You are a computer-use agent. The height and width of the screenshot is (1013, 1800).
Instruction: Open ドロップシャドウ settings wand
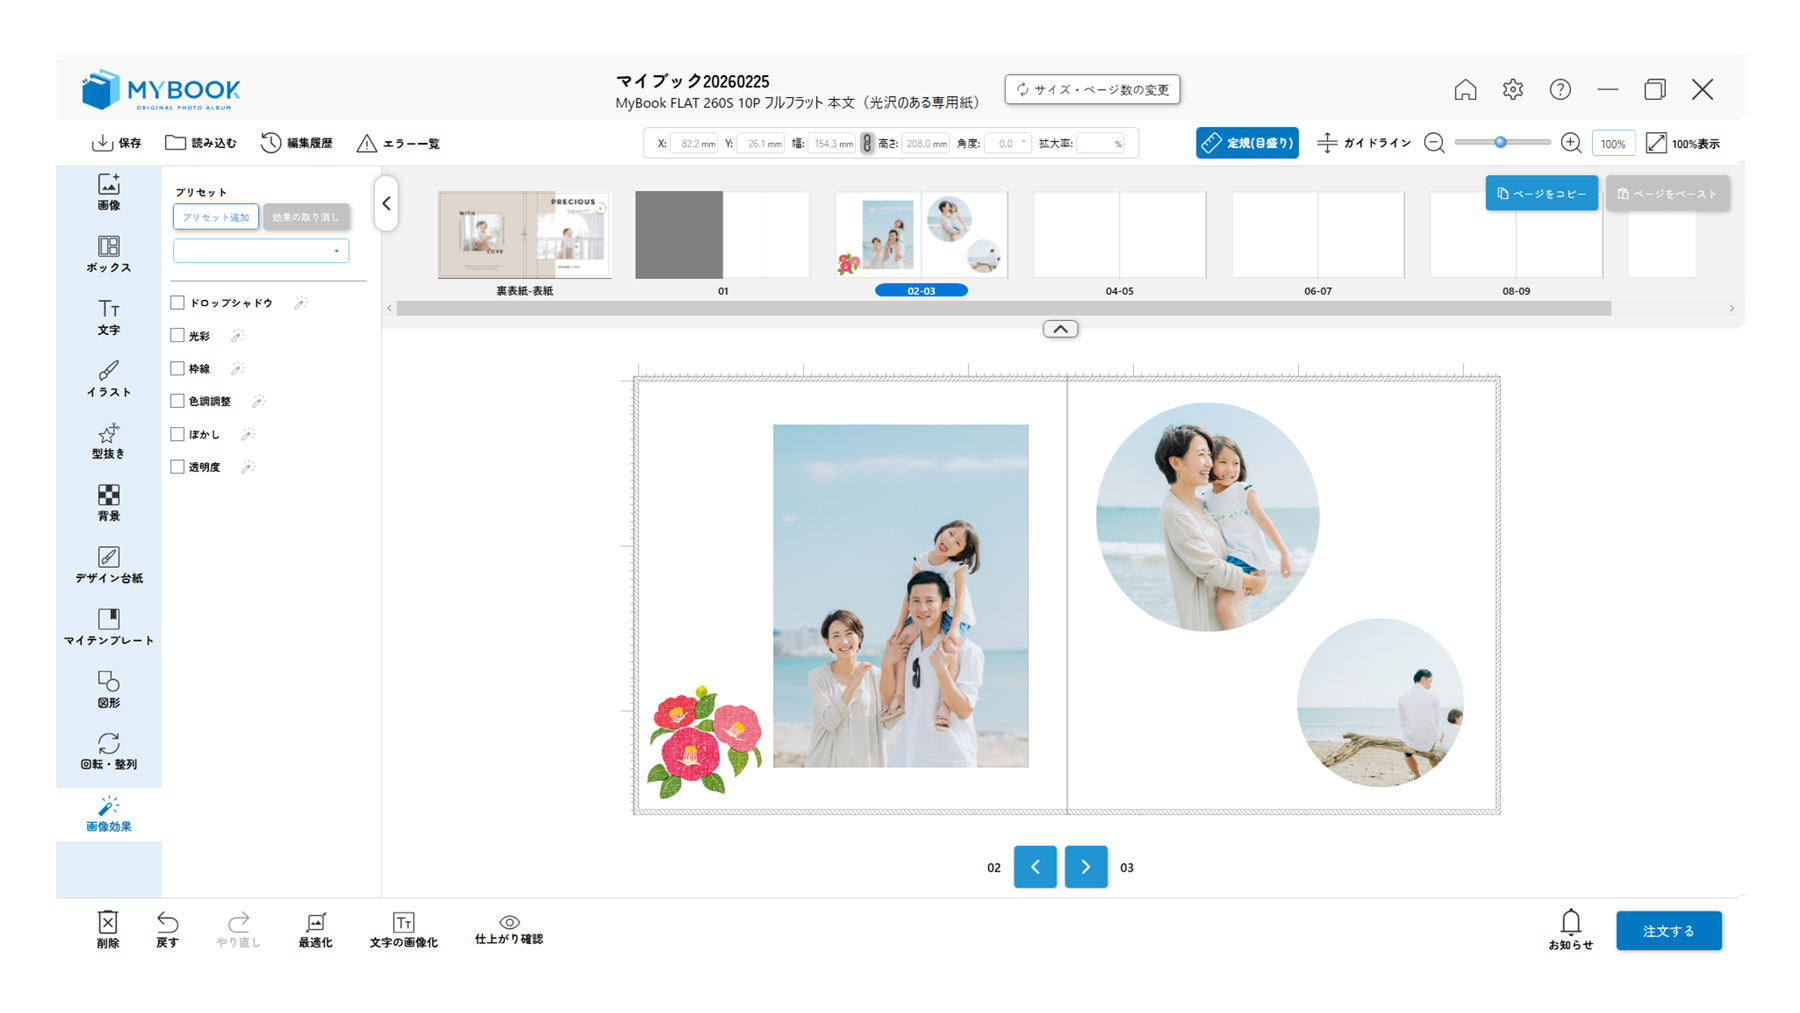(300, 302)
